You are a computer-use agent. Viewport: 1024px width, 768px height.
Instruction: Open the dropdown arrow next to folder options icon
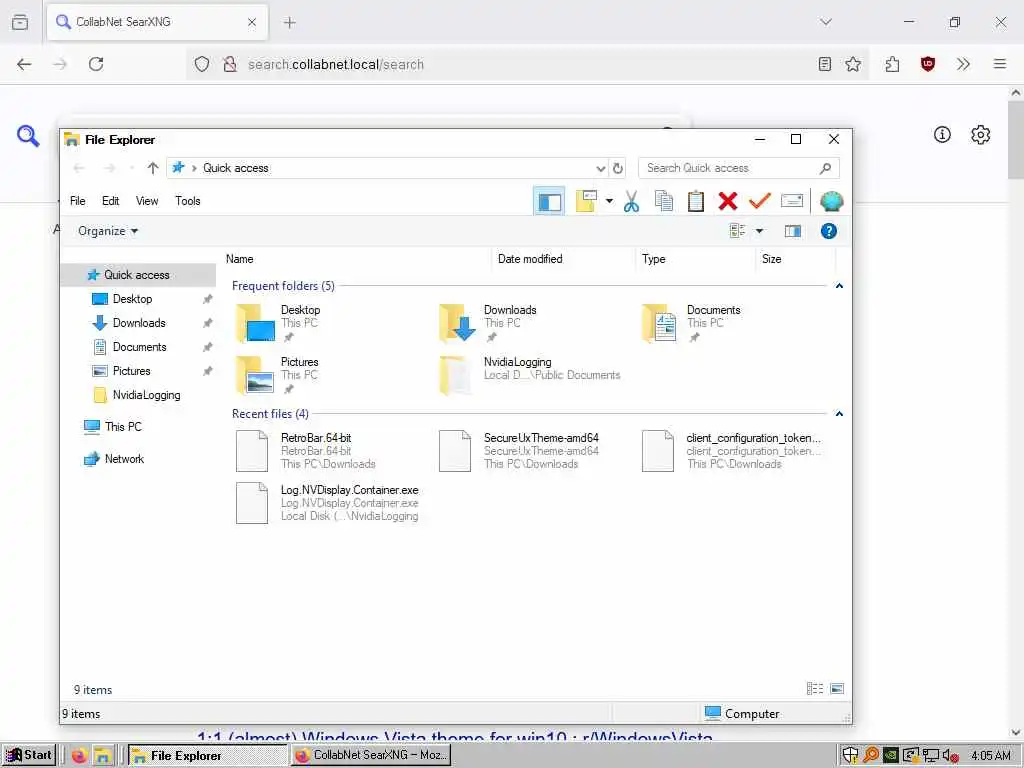[x=609, y=201]
